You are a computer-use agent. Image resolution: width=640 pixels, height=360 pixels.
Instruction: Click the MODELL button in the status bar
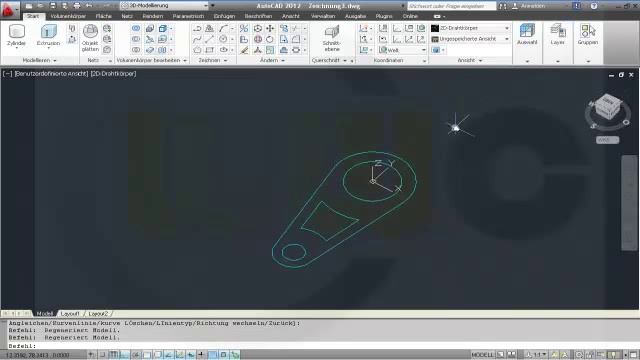(482, 355)
